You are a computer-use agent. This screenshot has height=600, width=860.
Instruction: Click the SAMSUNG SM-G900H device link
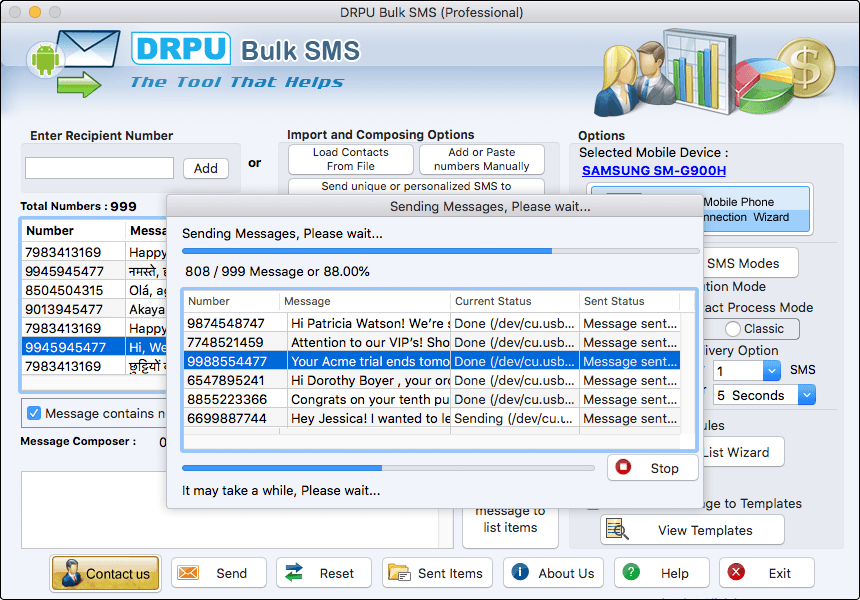654,171
